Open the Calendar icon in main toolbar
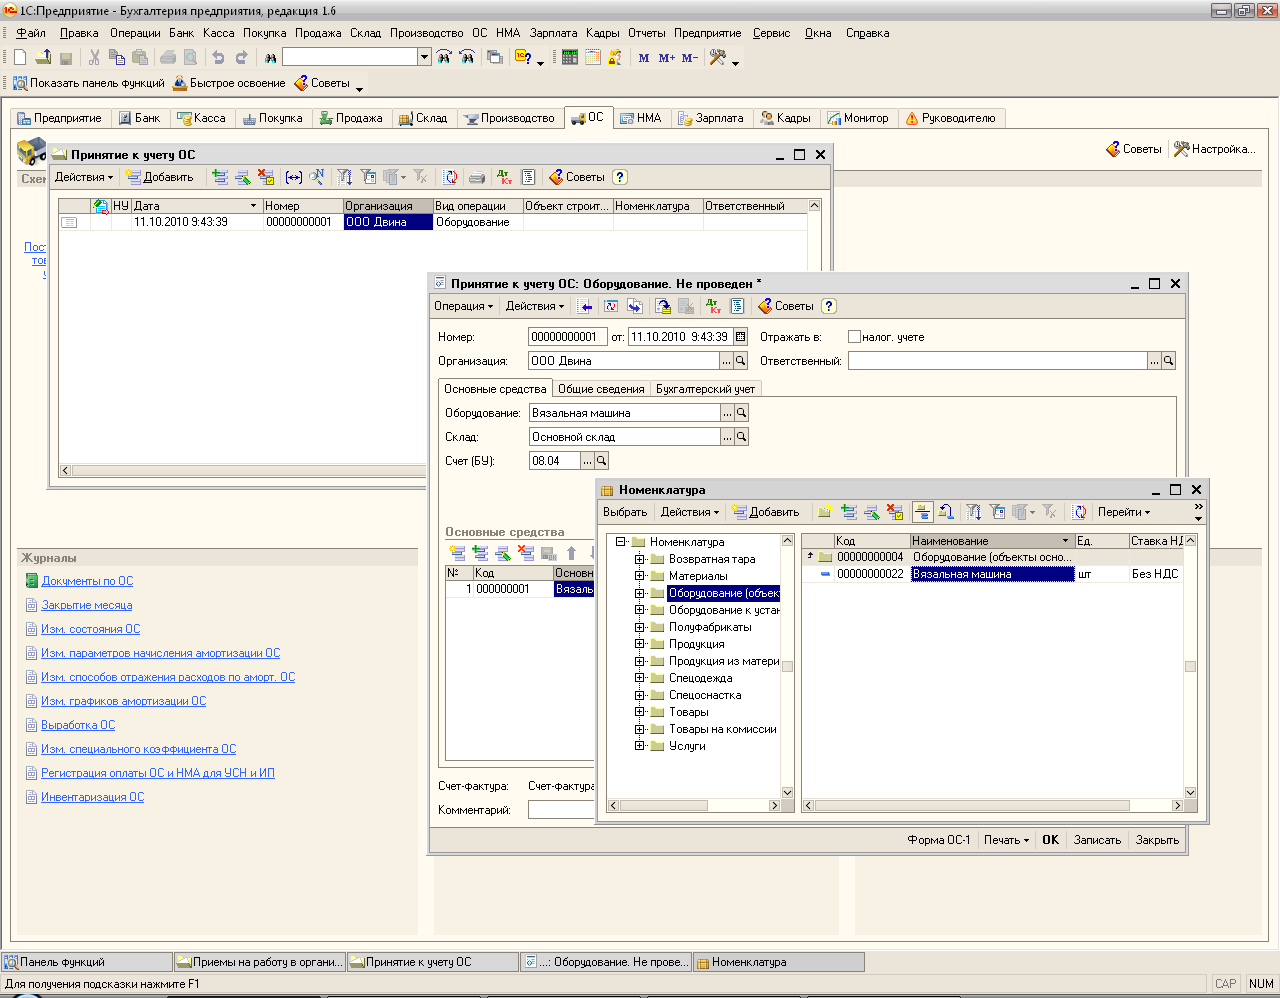The height and width of the screenshot is (998, 1280). (593, 58)
